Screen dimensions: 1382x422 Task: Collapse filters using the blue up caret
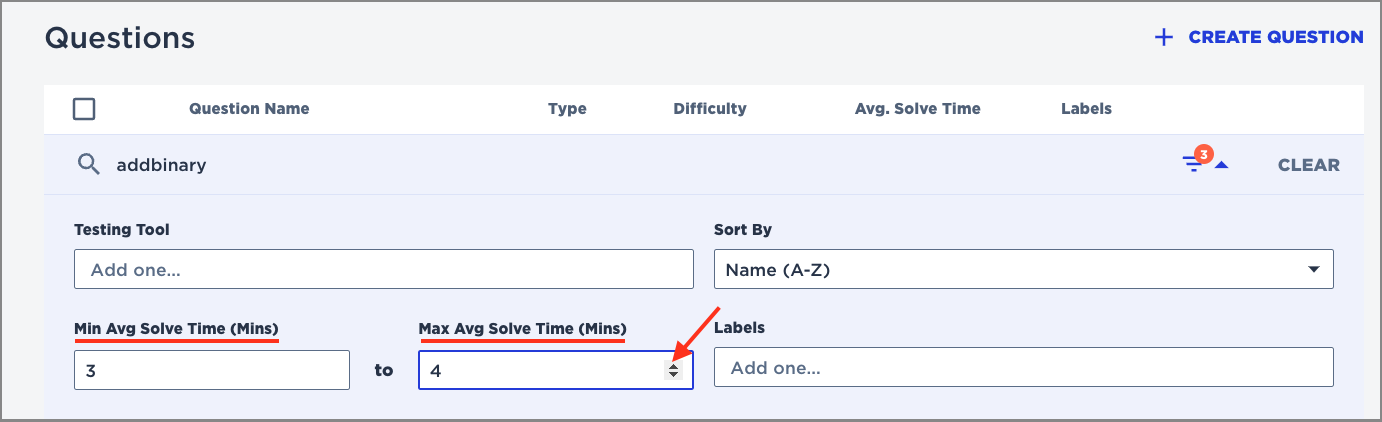click(1221, 165)
